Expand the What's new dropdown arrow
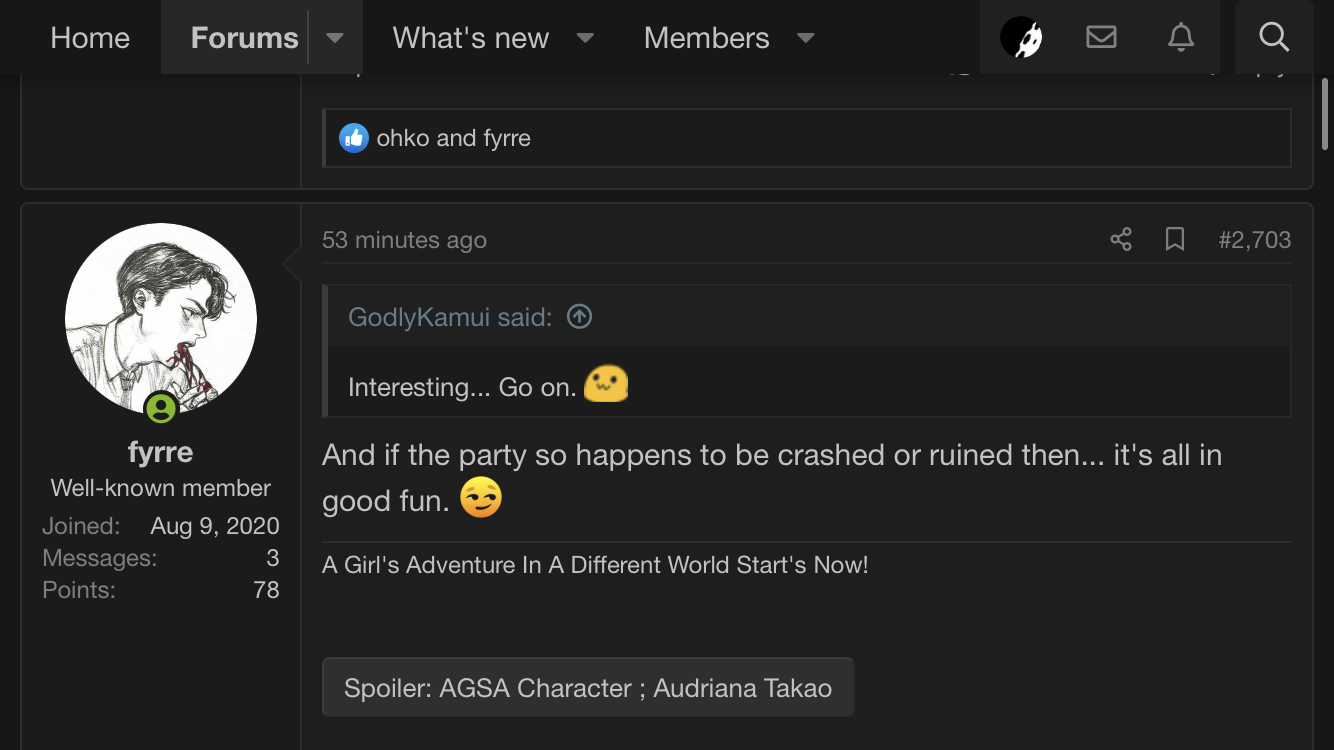The height and width of the screenshot is (750, 1334). pyautogui.click(x=586, y=38)
